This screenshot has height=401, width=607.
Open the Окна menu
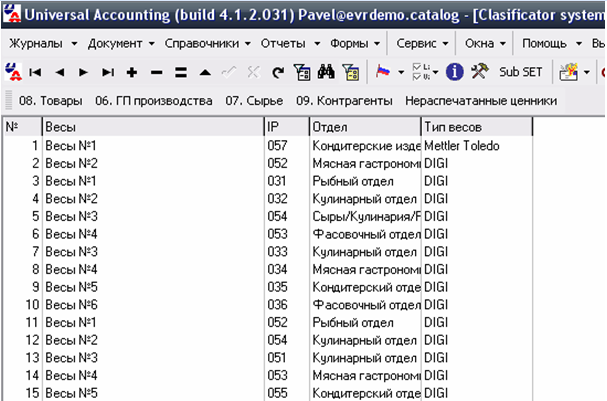(x=485, y=43)
